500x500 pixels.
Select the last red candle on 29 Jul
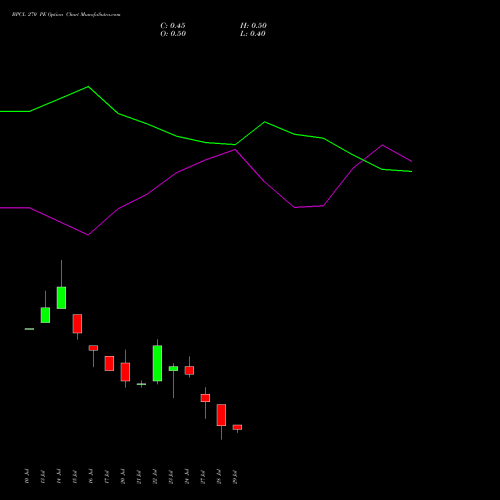237,427
